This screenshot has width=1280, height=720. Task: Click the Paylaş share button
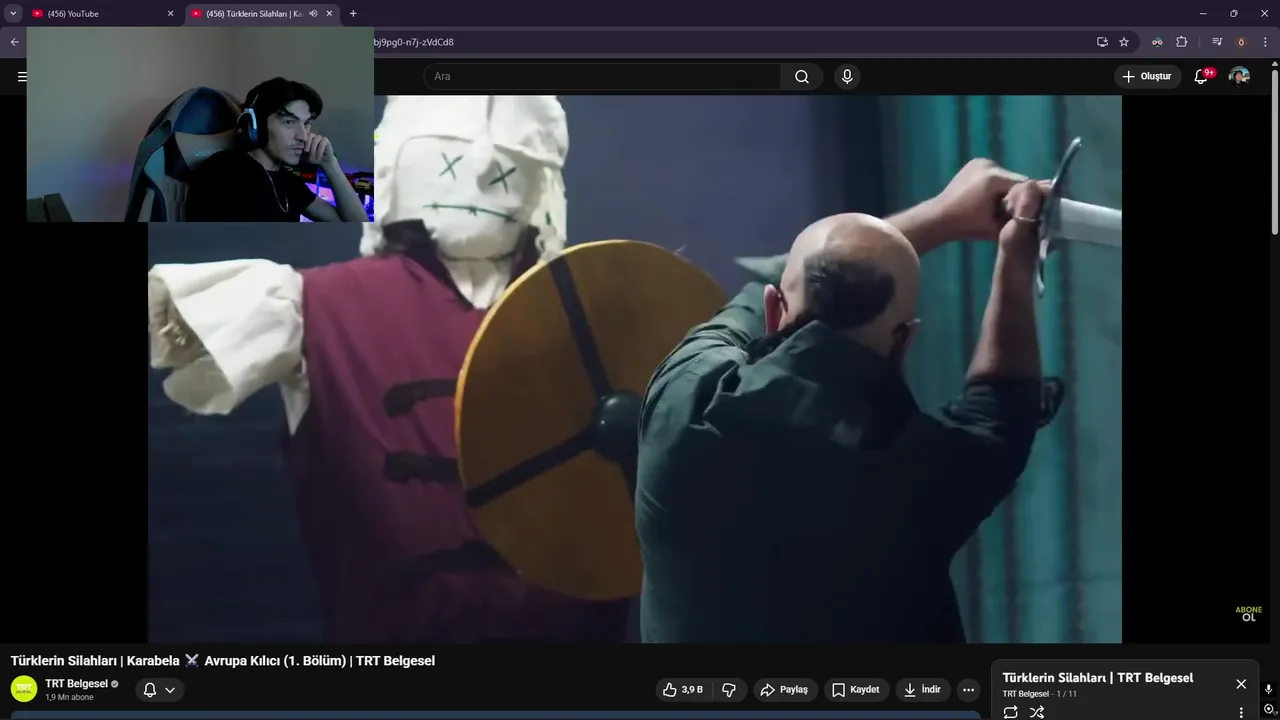[x=784, y=690]
